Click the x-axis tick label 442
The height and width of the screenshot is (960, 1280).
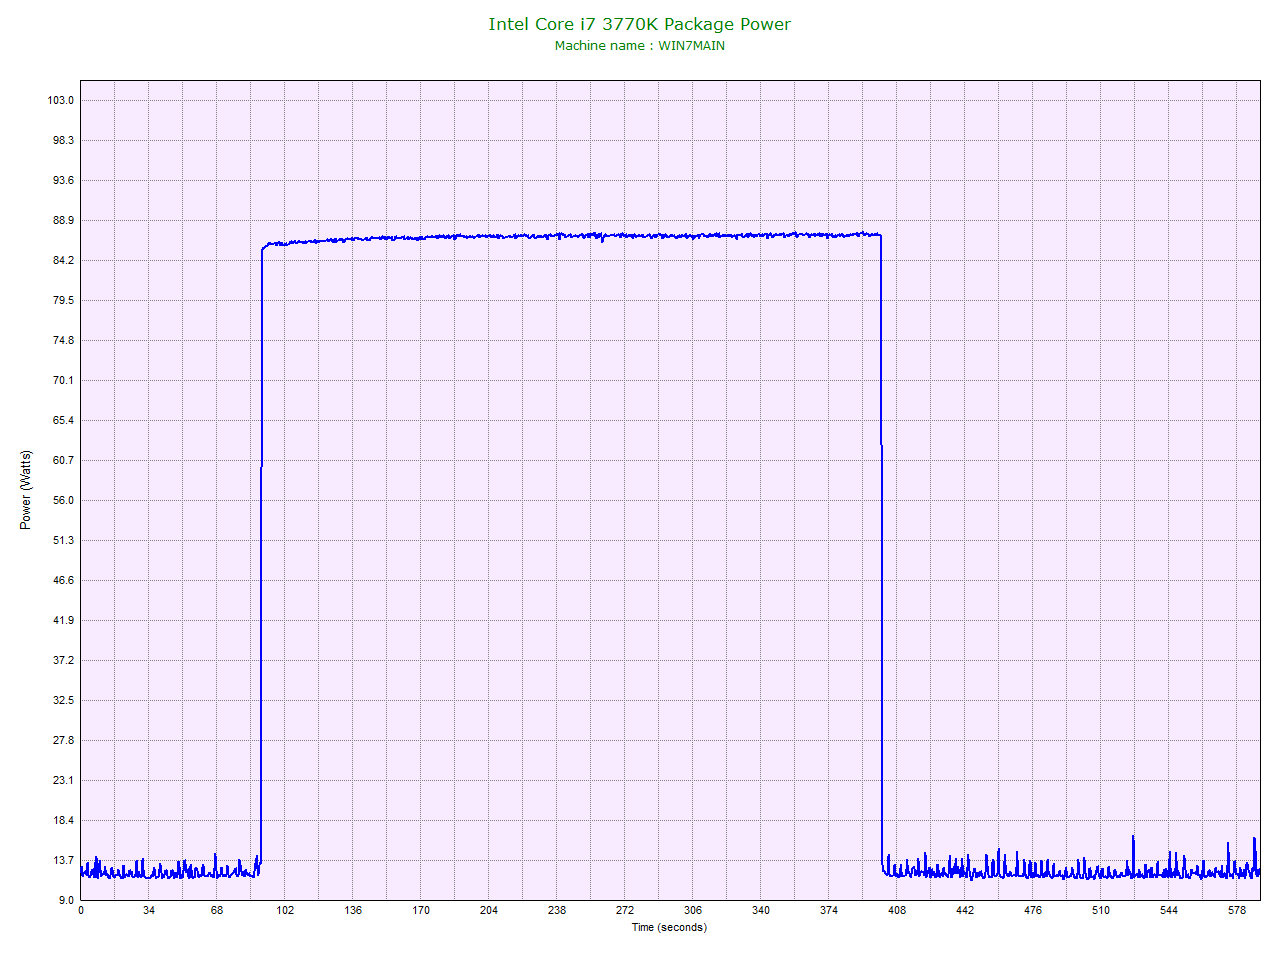965,910
